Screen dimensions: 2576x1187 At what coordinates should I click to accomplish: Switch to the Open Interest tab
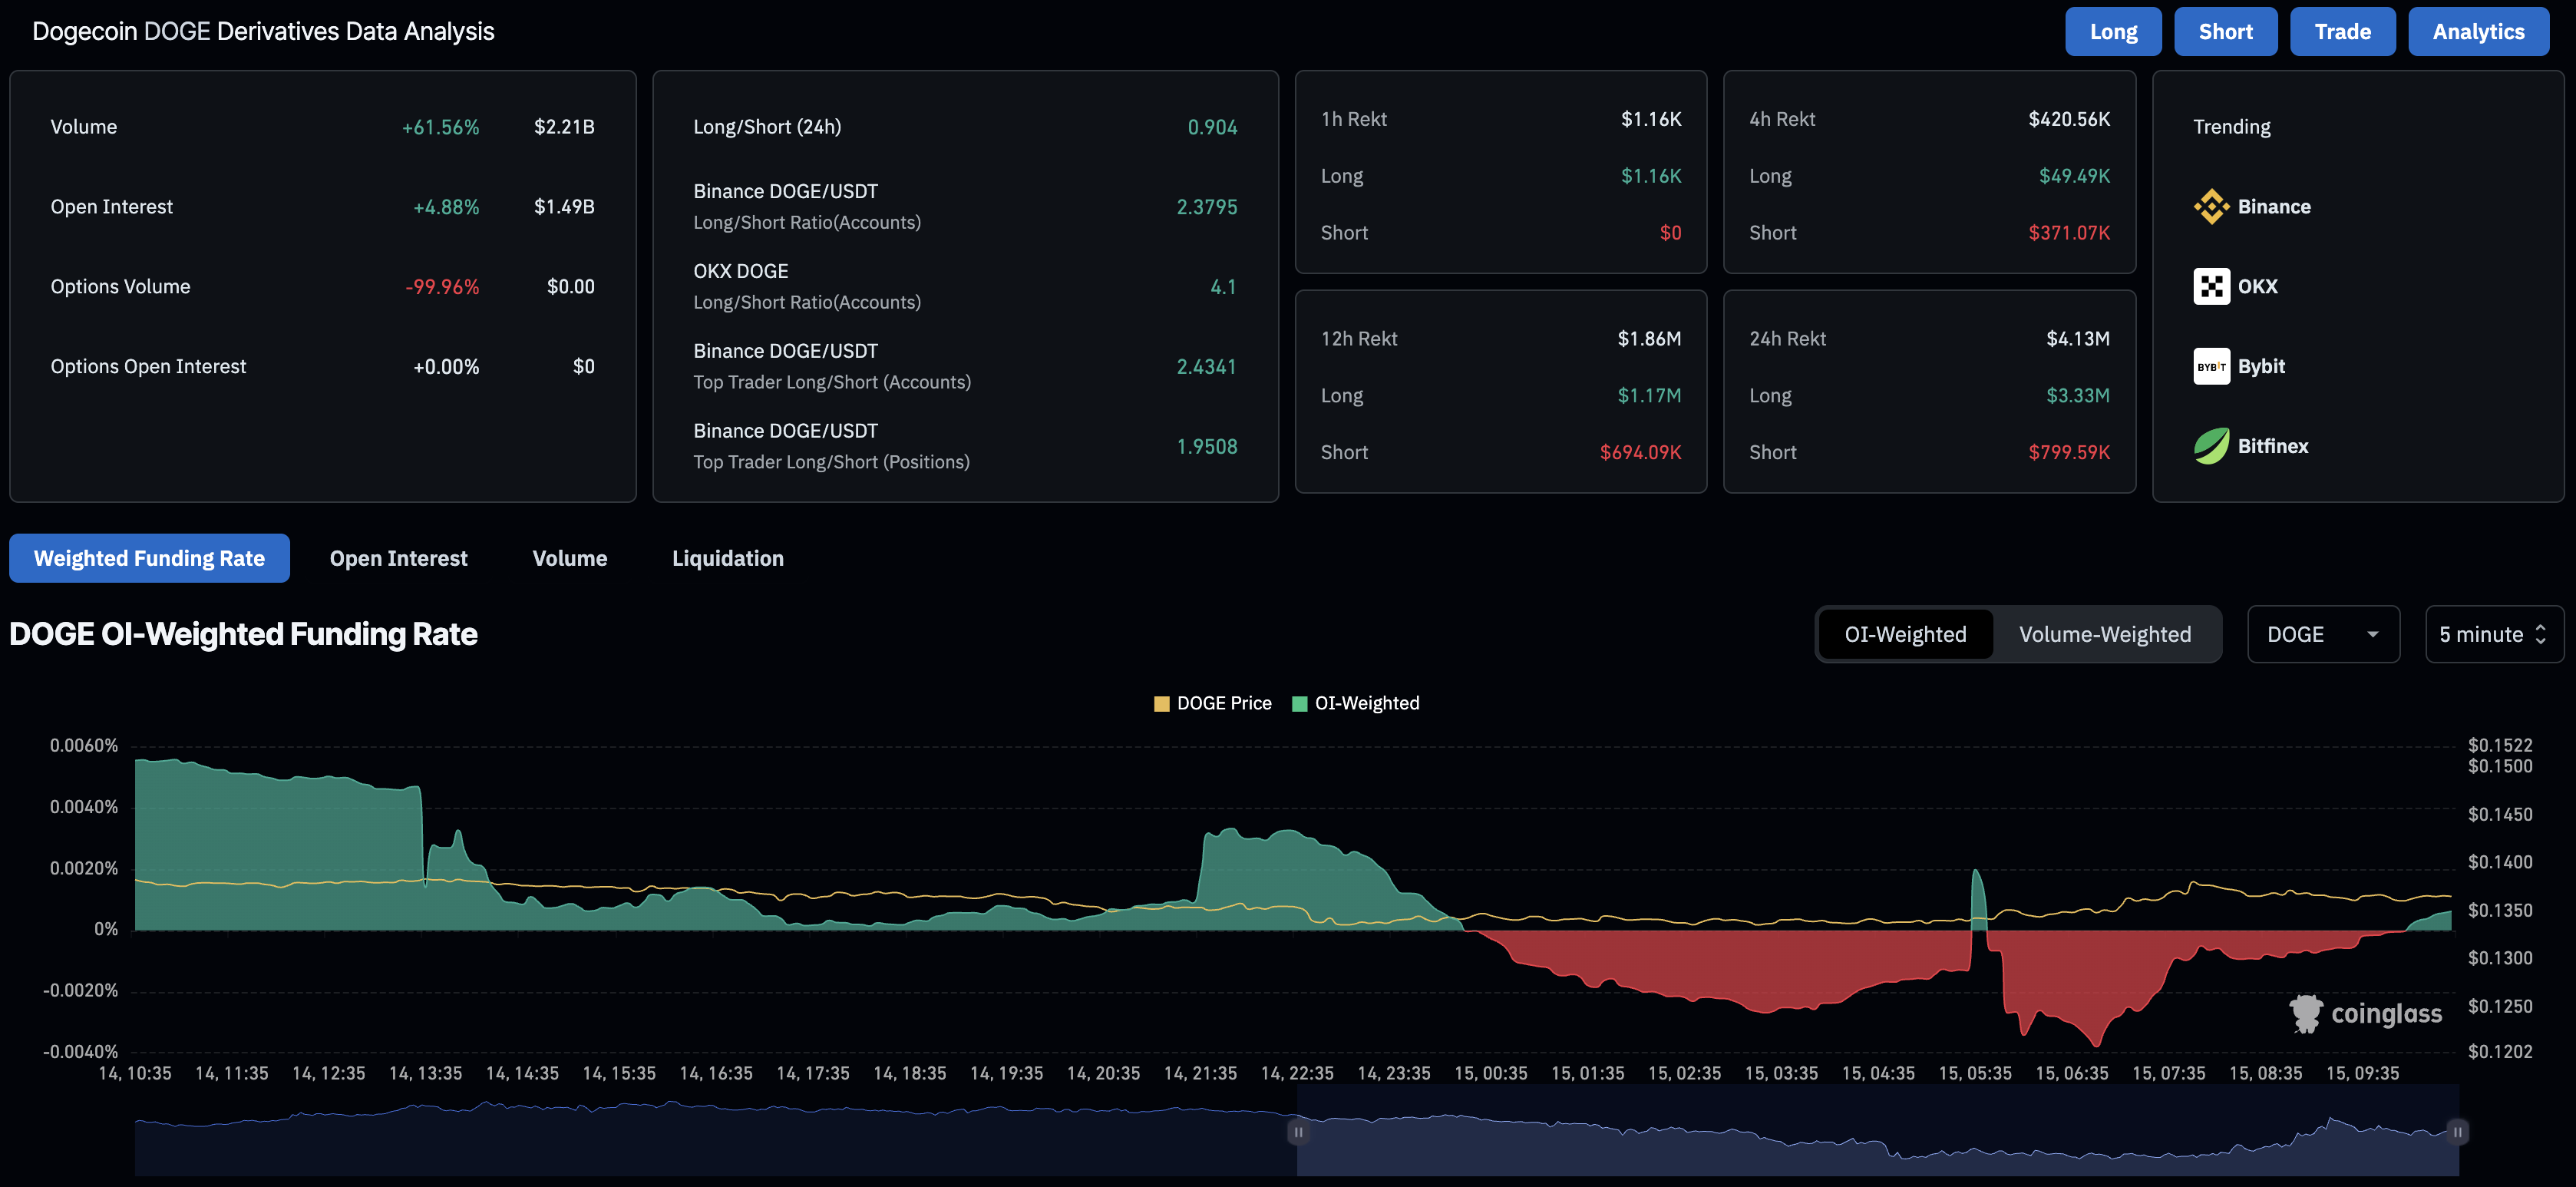[398, 558]
